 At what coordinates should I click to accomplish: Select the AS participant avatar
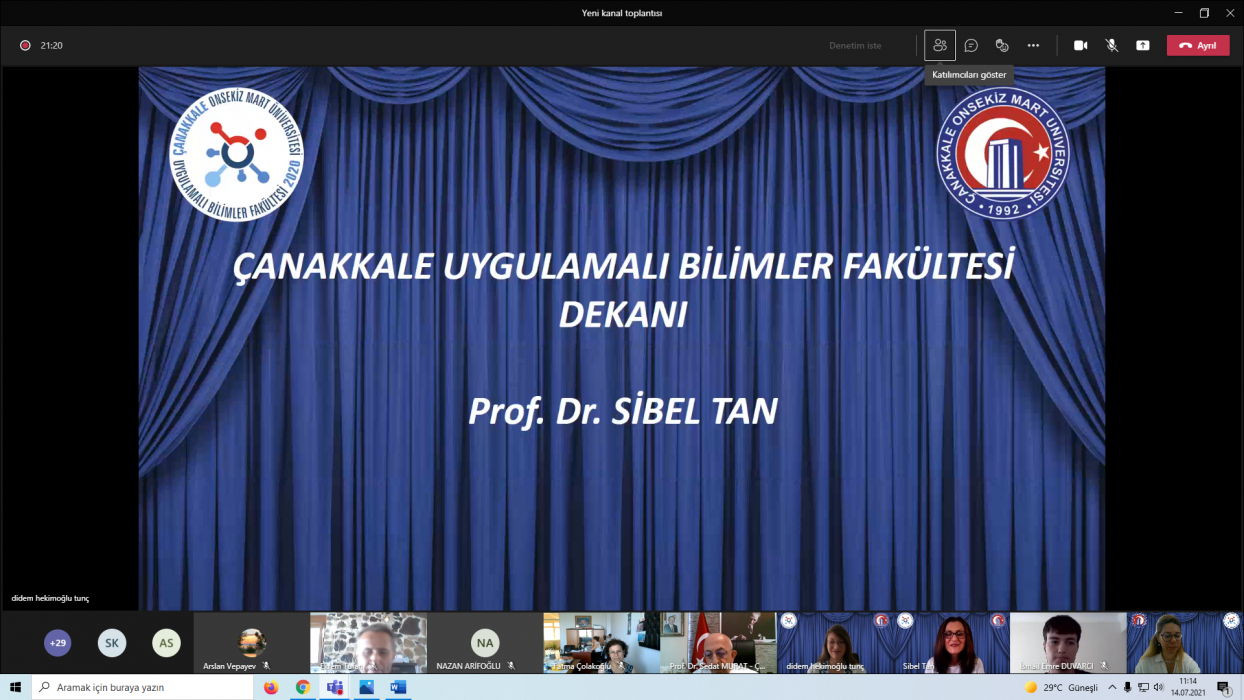(166, 643)
